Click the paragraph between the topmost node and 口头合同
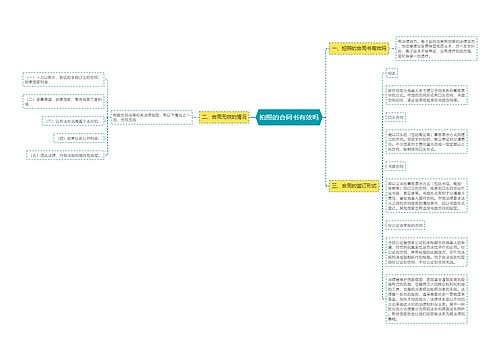The height and width of the screenshot is (360, 500). [x=426, y=95]
